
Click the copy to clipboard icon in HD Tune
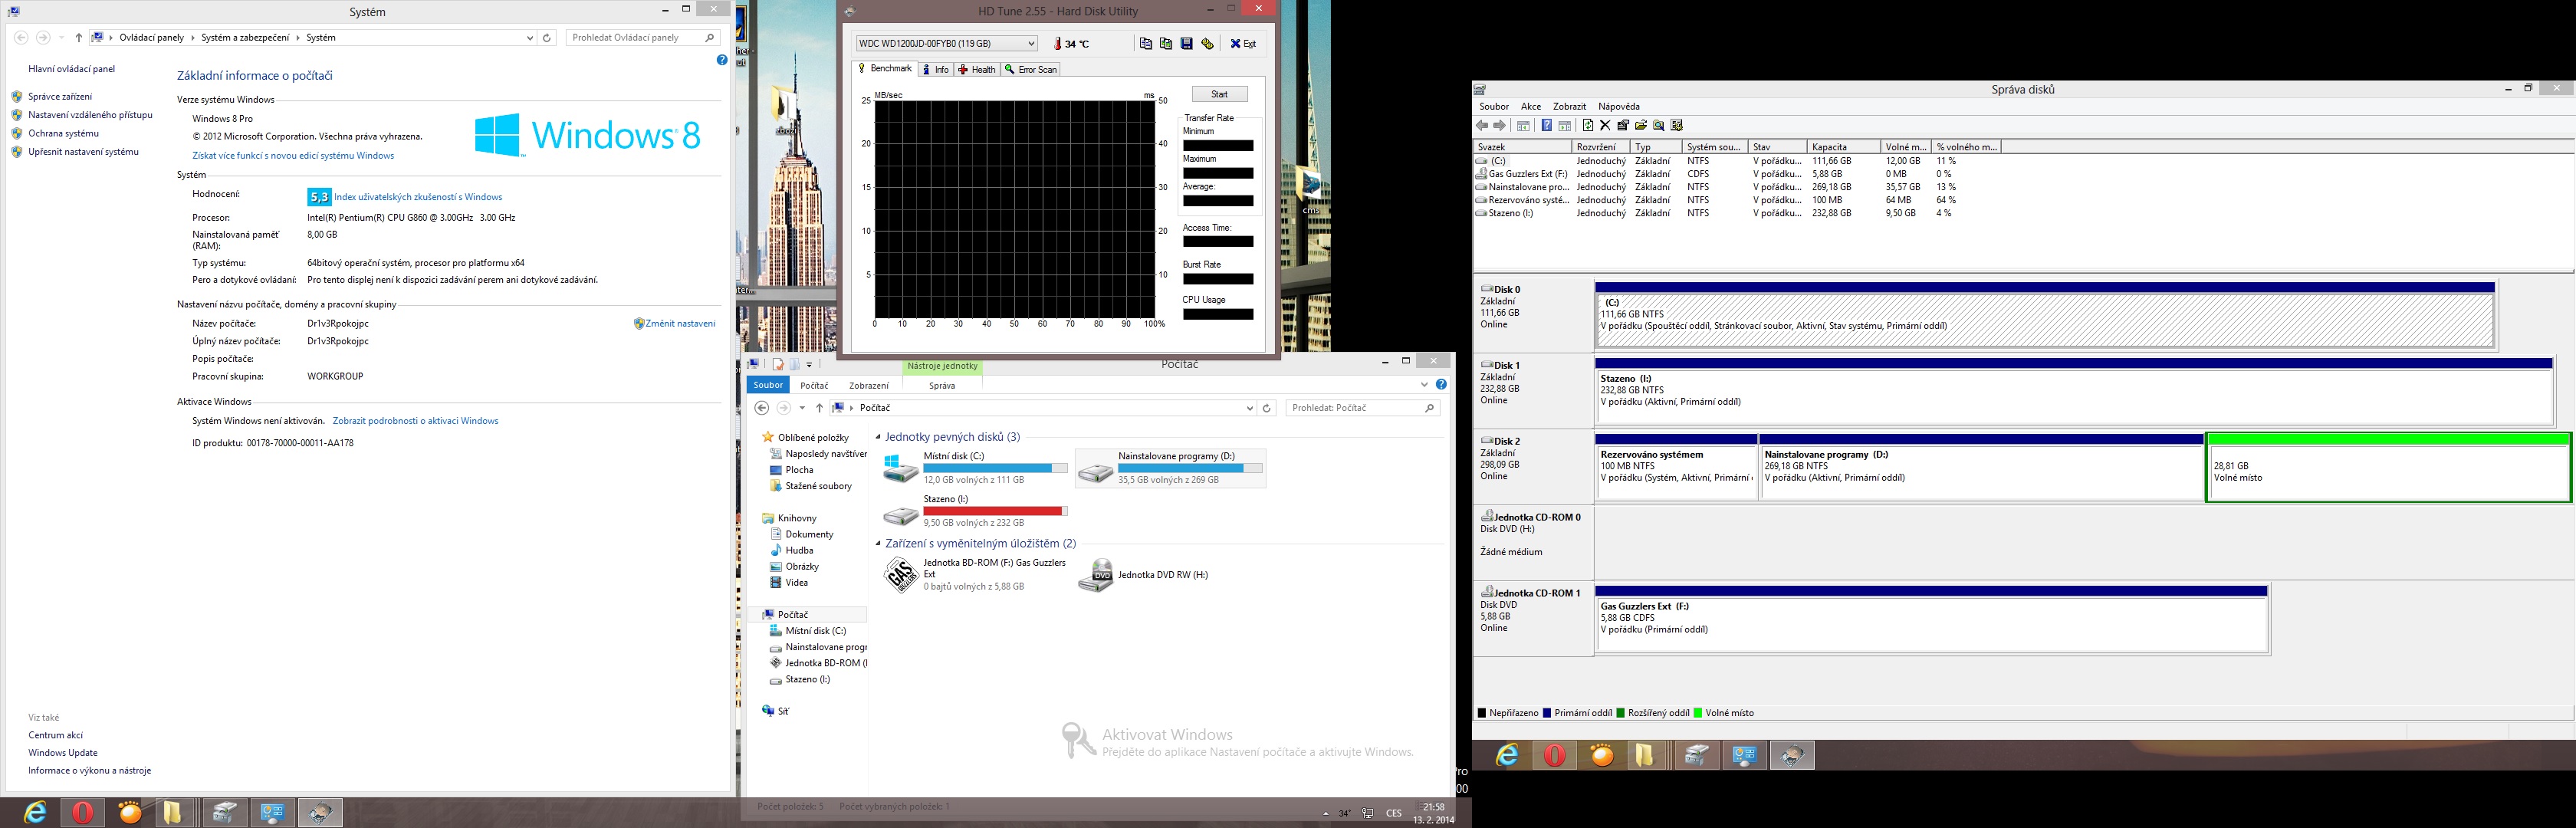coord(1146,44)
